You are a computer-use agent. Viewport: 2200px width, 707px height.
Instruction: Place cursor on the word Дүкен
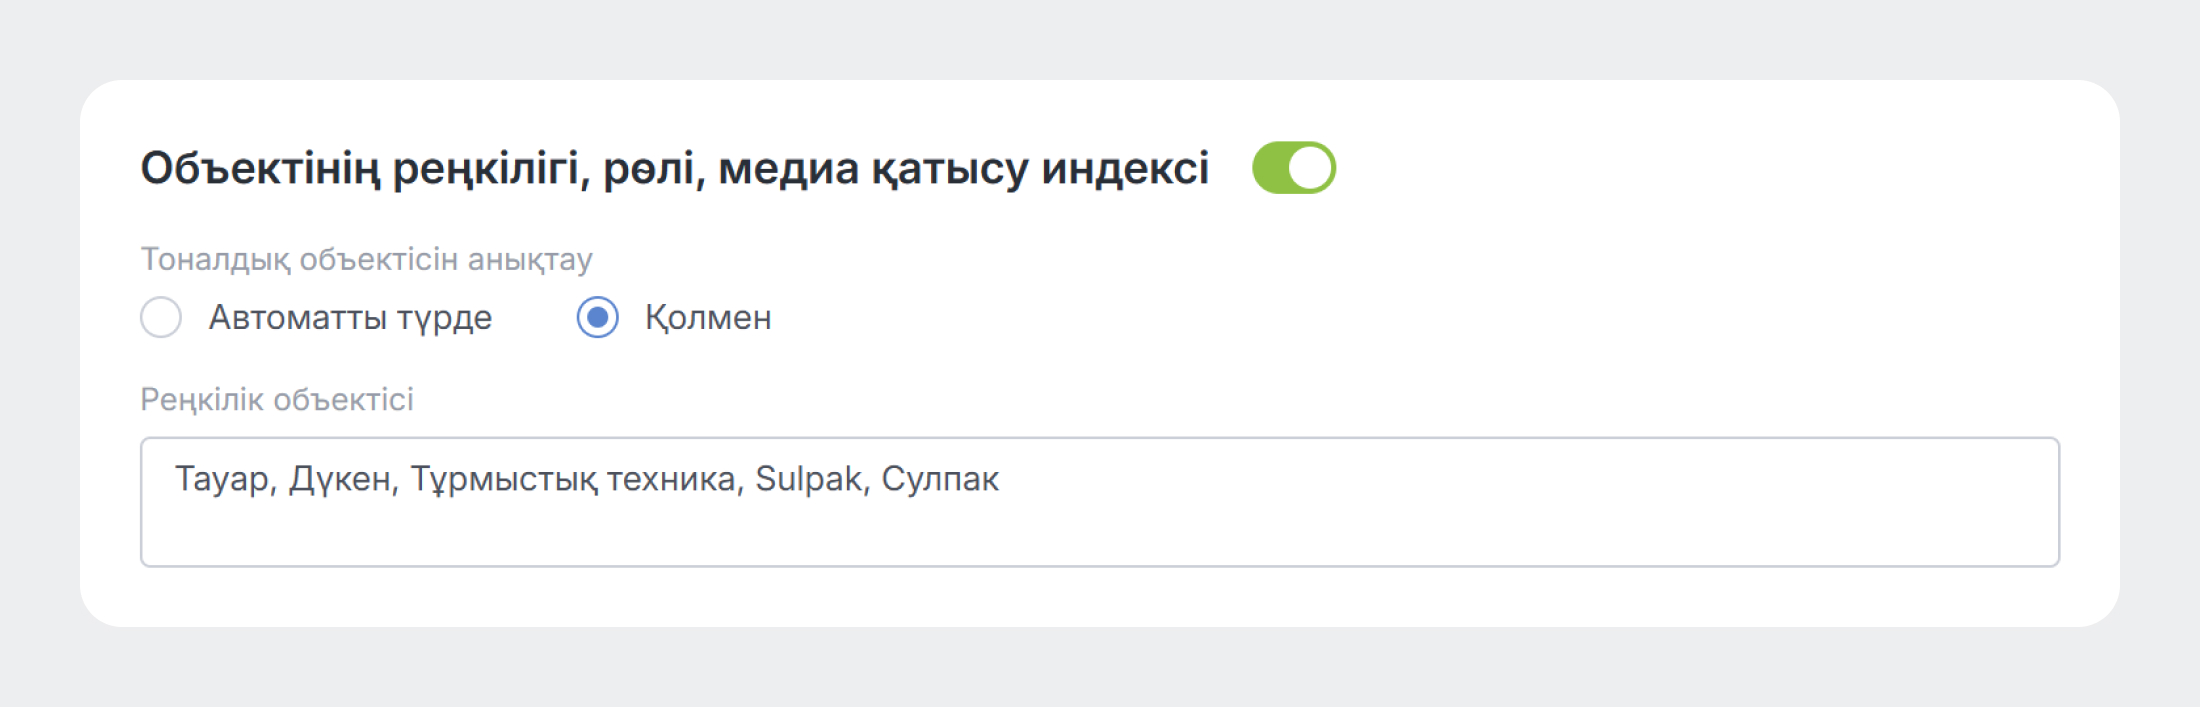pos(340,479)
